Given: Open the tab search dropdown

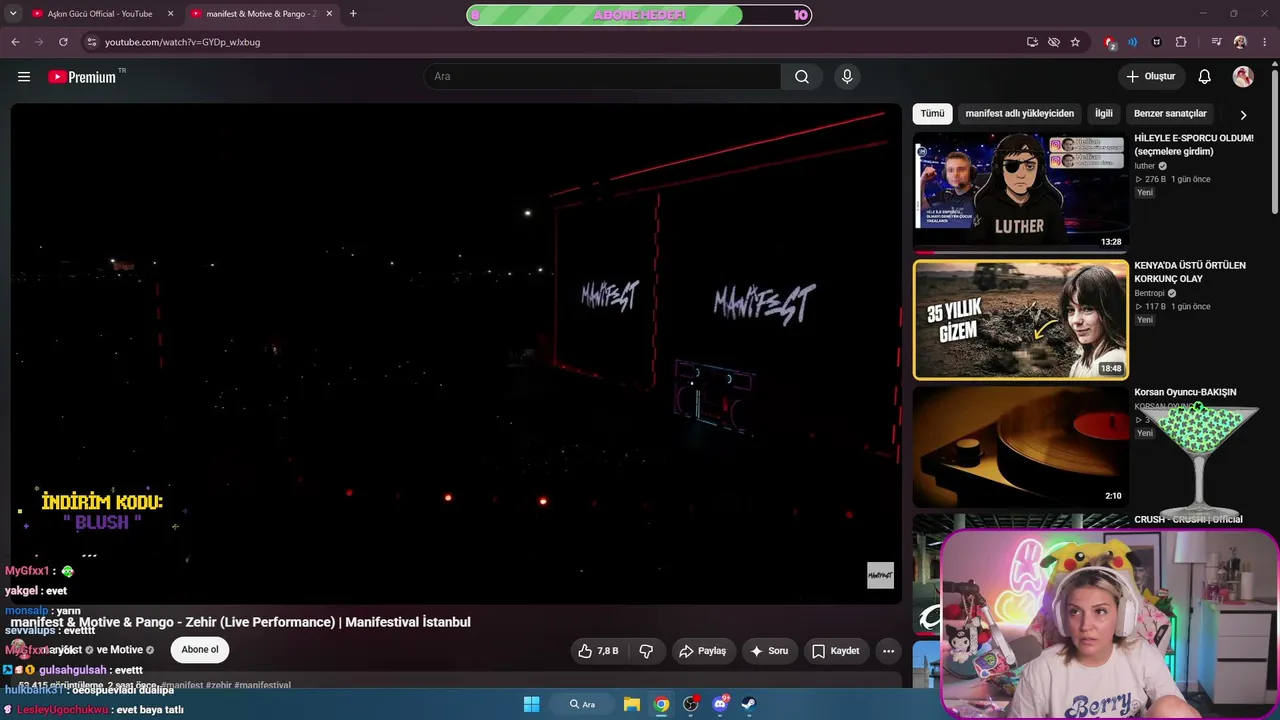Looking at the screenshot, I should pyautogui.click(x=13, y=14).
